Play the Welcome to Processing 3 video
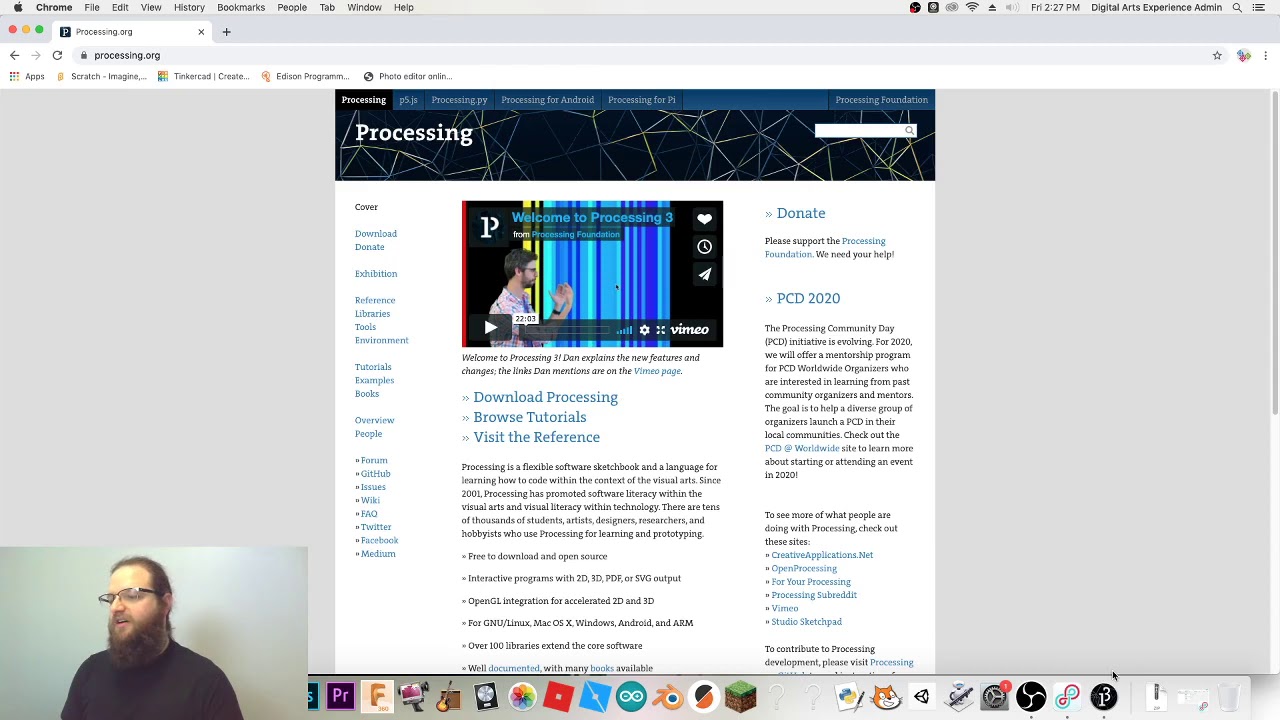Viewport: 1280px width, 720px height. (x=490, y=328)
